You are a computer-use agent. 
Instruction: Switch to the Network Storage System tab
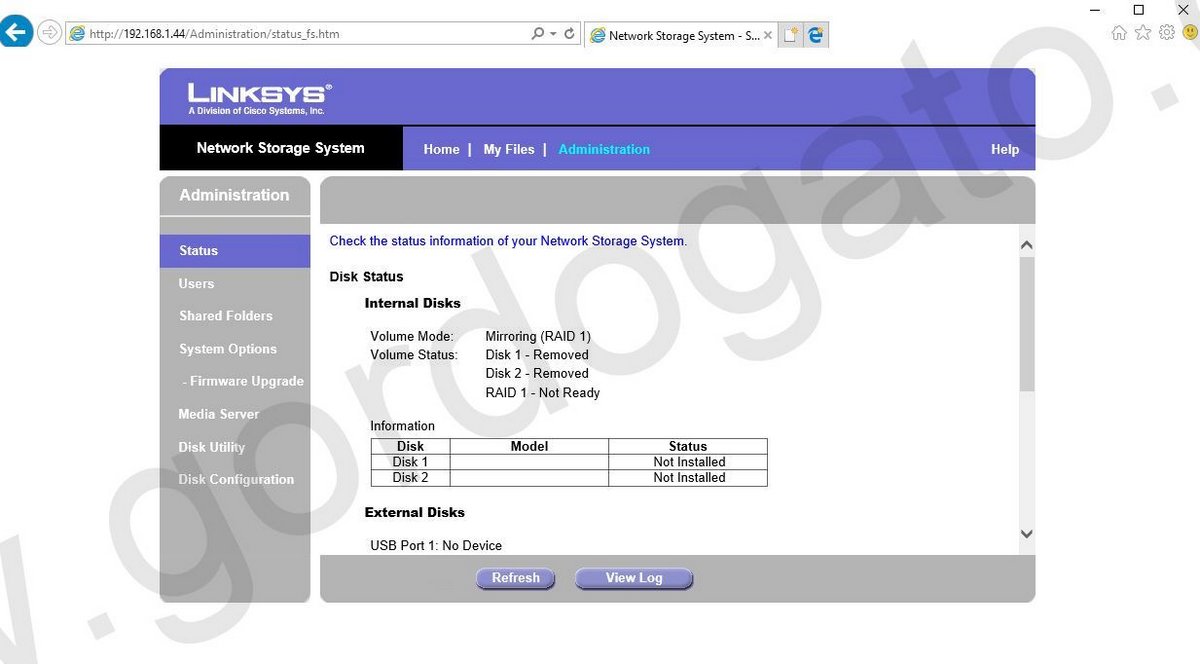pyautogui.click(x=675, y=33)
